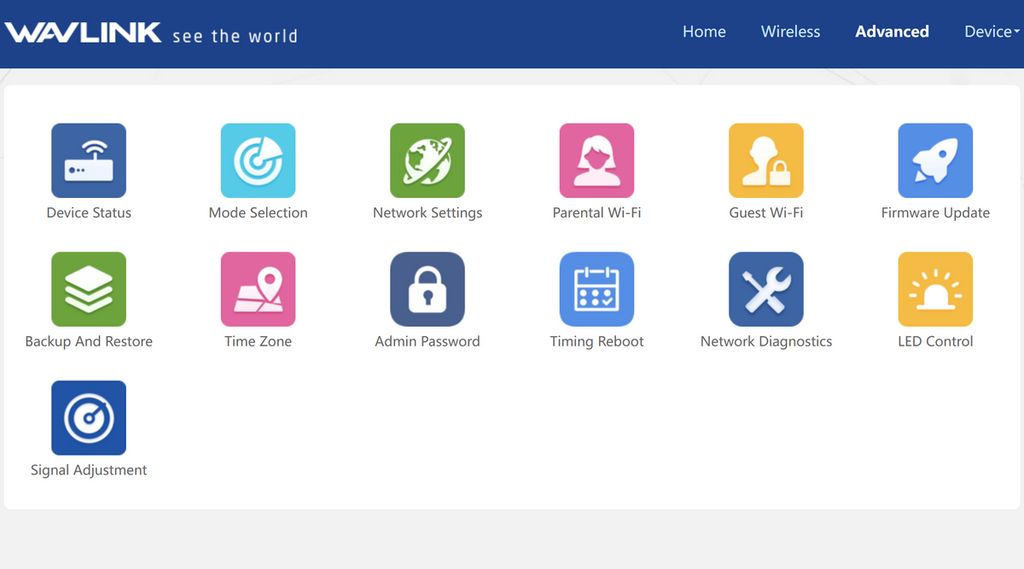Go to the Home tab
Image resolution: width=1024 pixels, height=569 pixels.
[704, 32]
